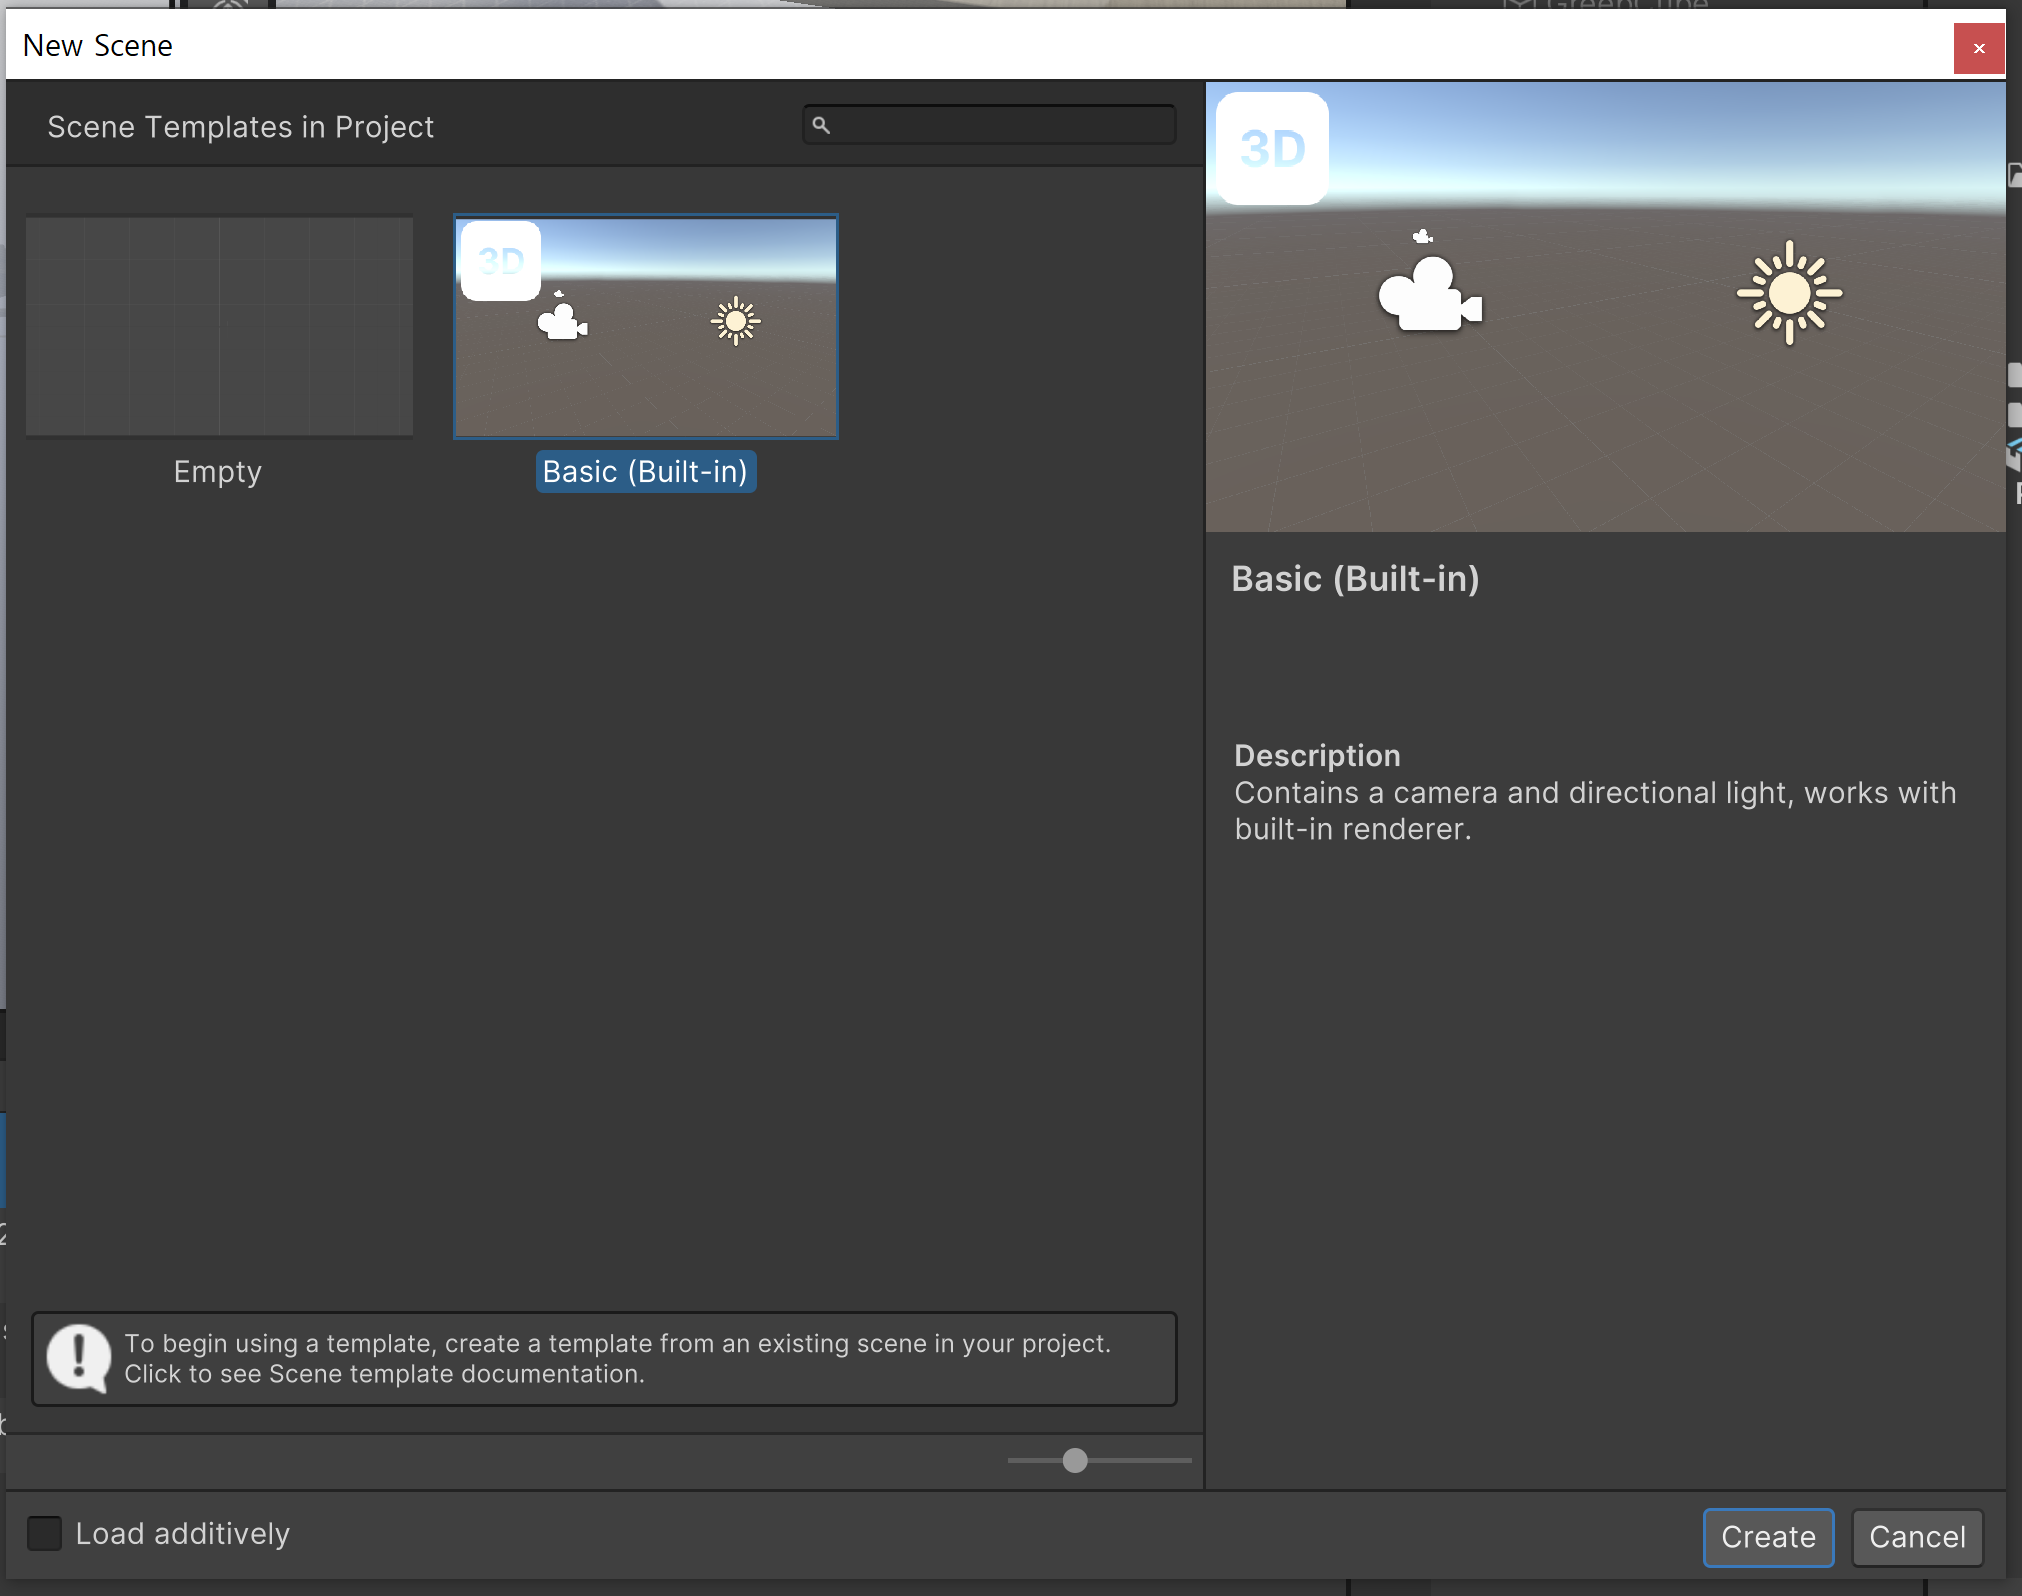Screen dimensions: 2022x1596
Task: Close the New Scene dialog
Action: point(1978,48)
